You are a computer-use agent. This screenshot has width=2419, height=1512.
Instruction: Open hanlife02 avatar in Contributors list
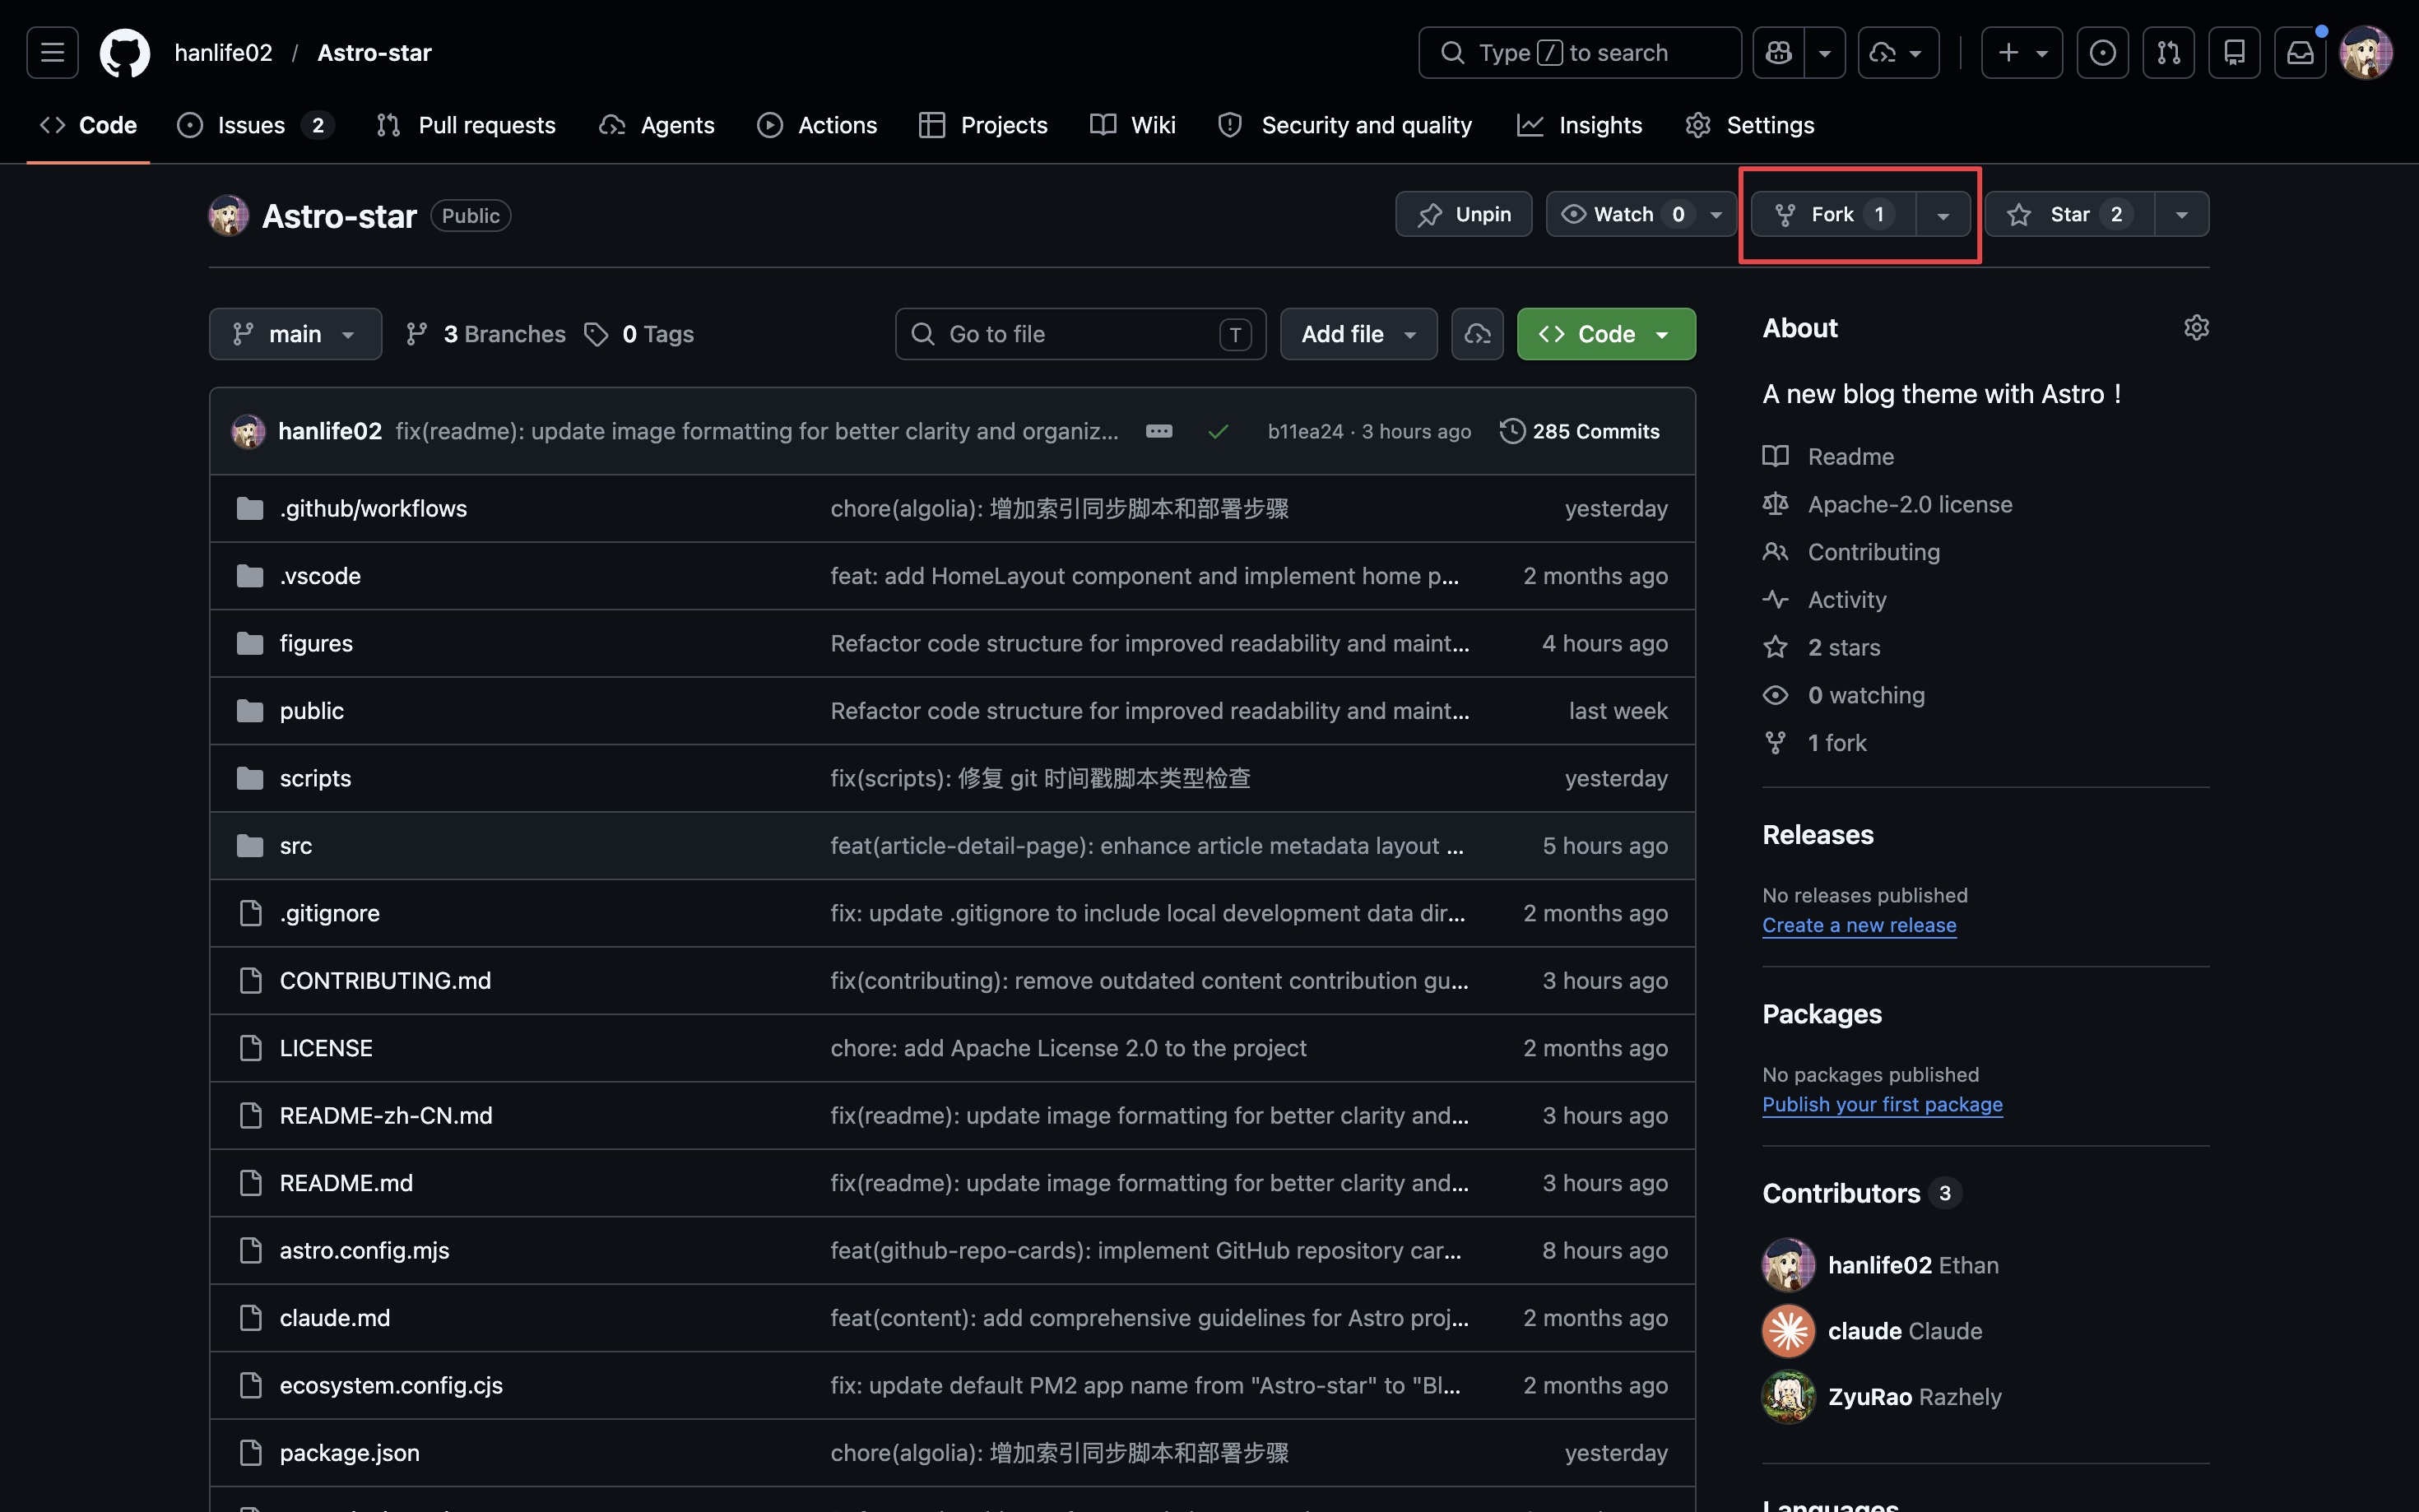pos(1788,1265)
